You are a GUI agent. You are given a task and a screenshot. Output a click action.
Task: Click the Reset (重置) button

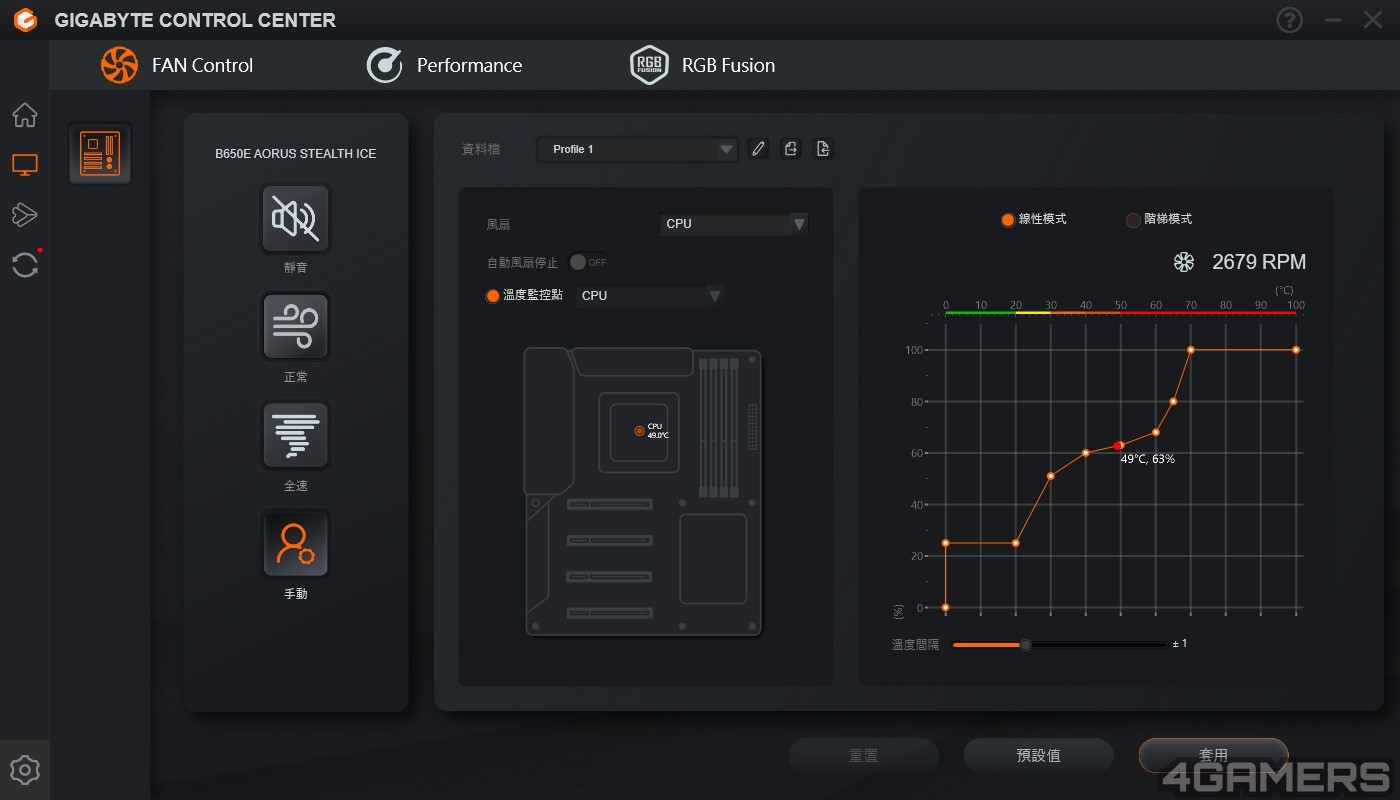coord(864,756)
